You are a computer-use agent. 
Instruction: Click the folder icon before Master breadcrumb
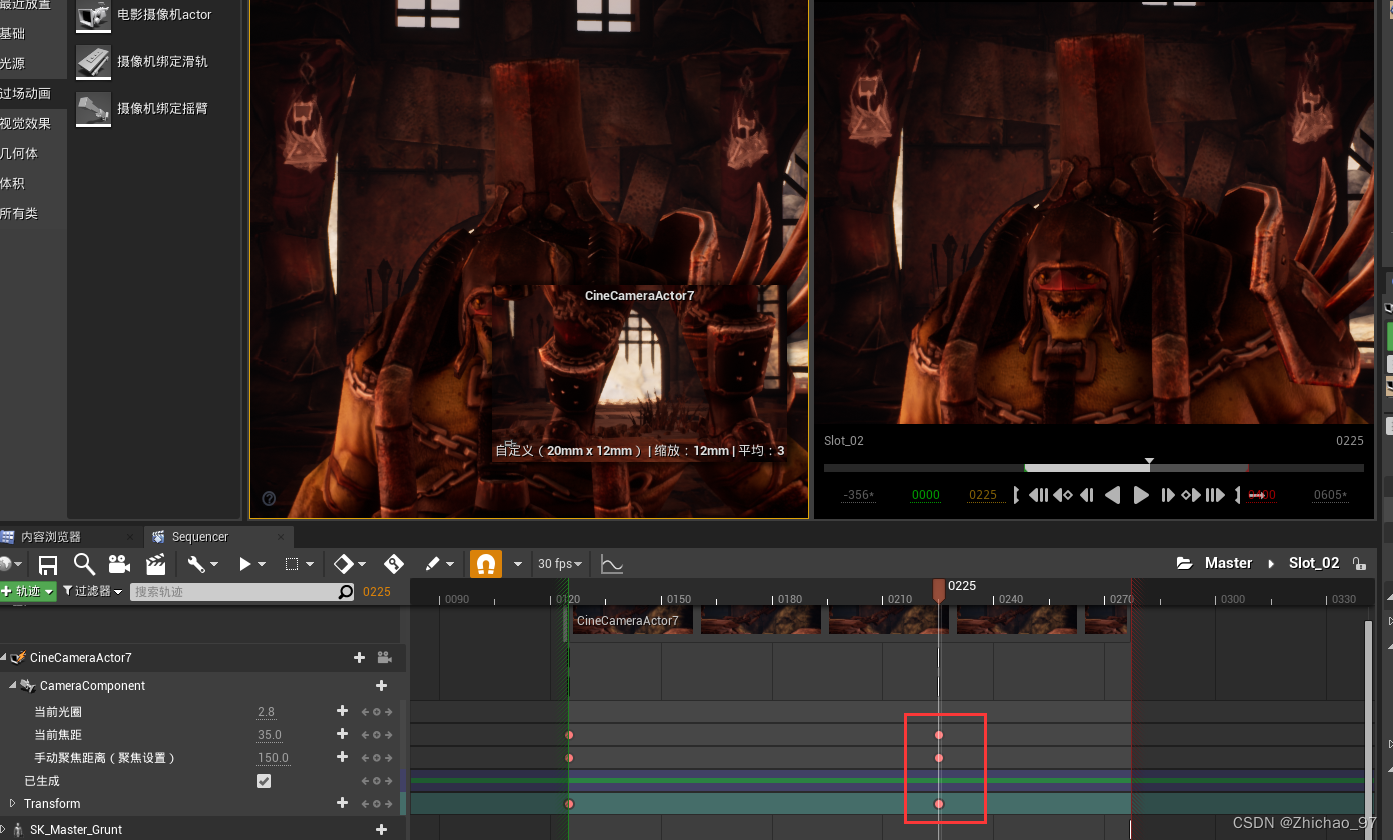1185,563
